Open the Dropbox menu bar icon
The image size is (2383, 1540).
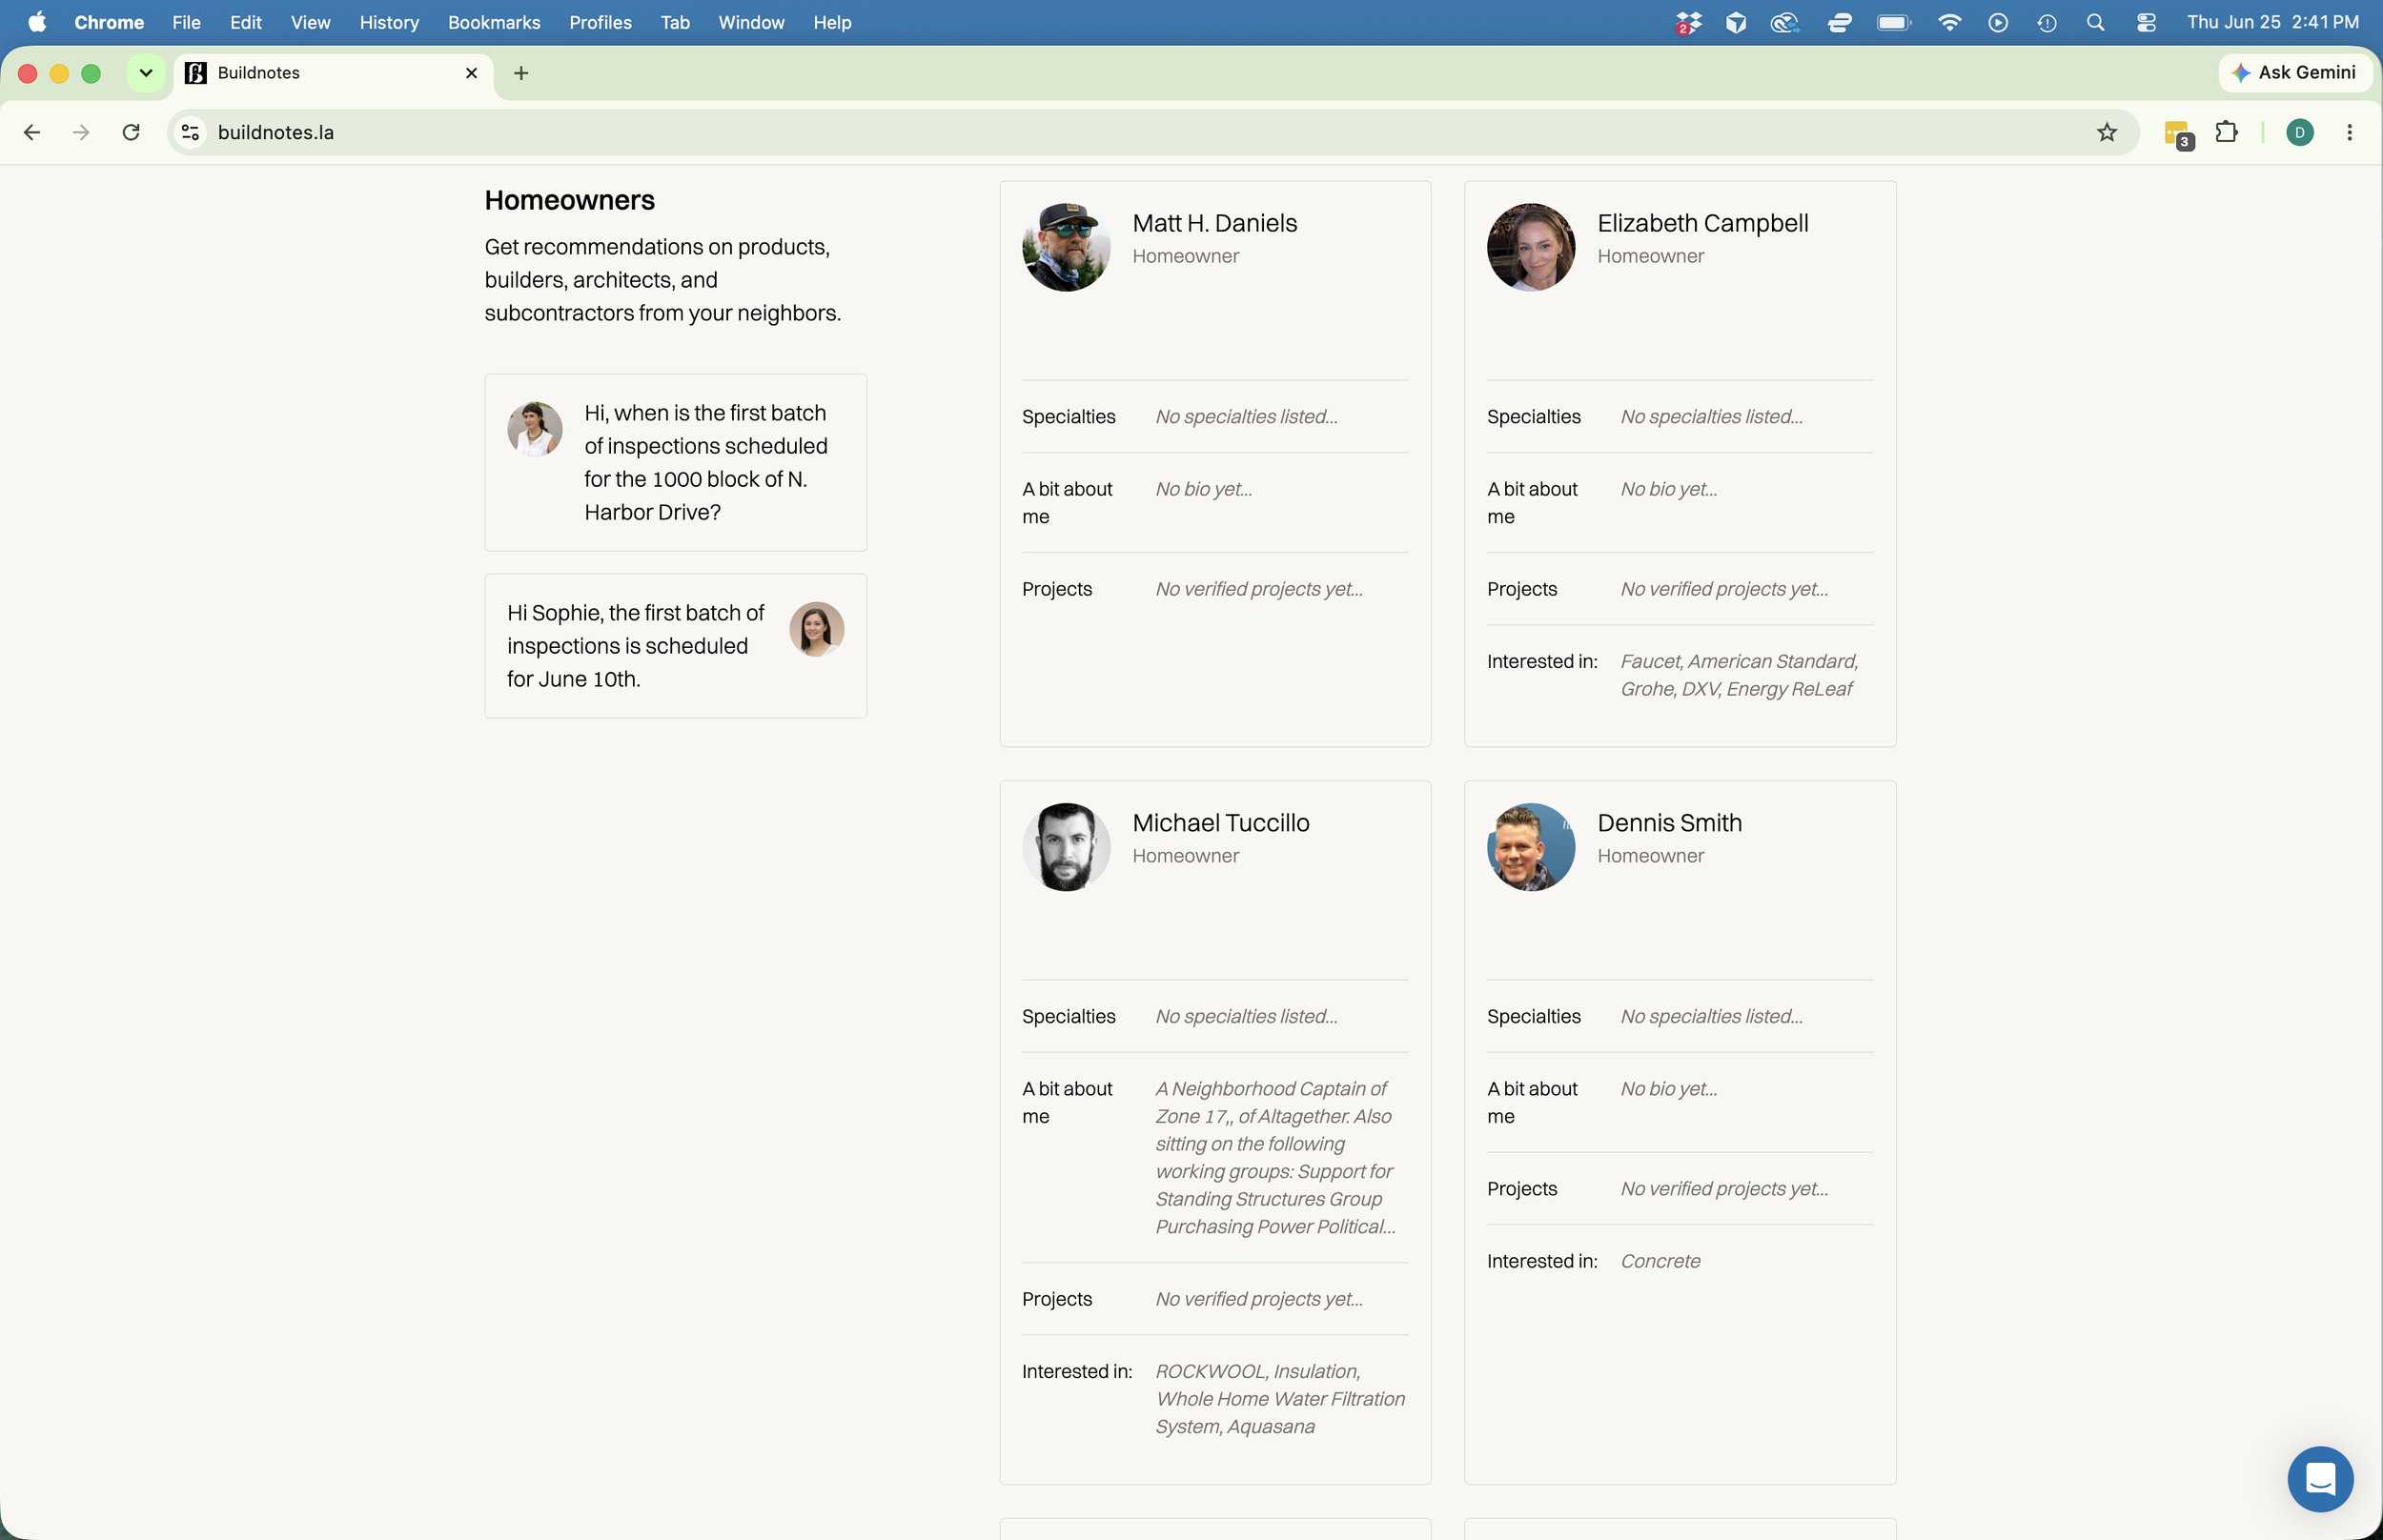[1688, 22]
